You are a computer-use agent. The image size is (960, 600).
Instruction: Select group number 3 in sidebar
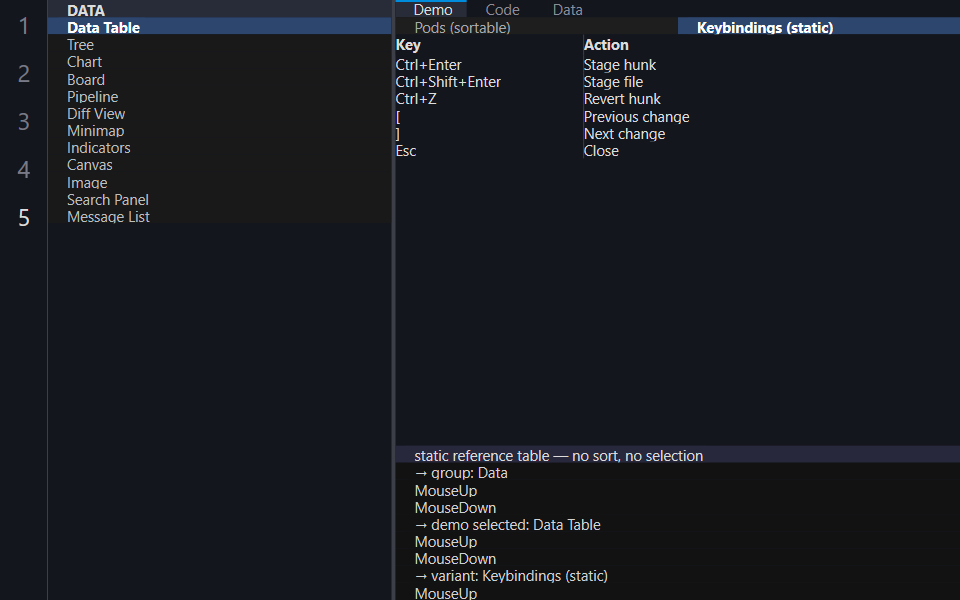point(23,121)
